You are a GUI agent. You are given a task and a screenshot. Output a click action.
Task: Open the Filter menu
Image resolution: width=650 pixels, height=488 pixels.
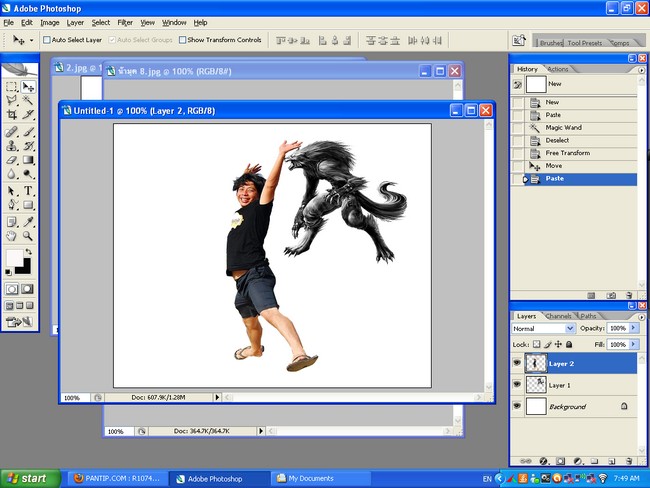pyautogui.click(x=125, y=23)
